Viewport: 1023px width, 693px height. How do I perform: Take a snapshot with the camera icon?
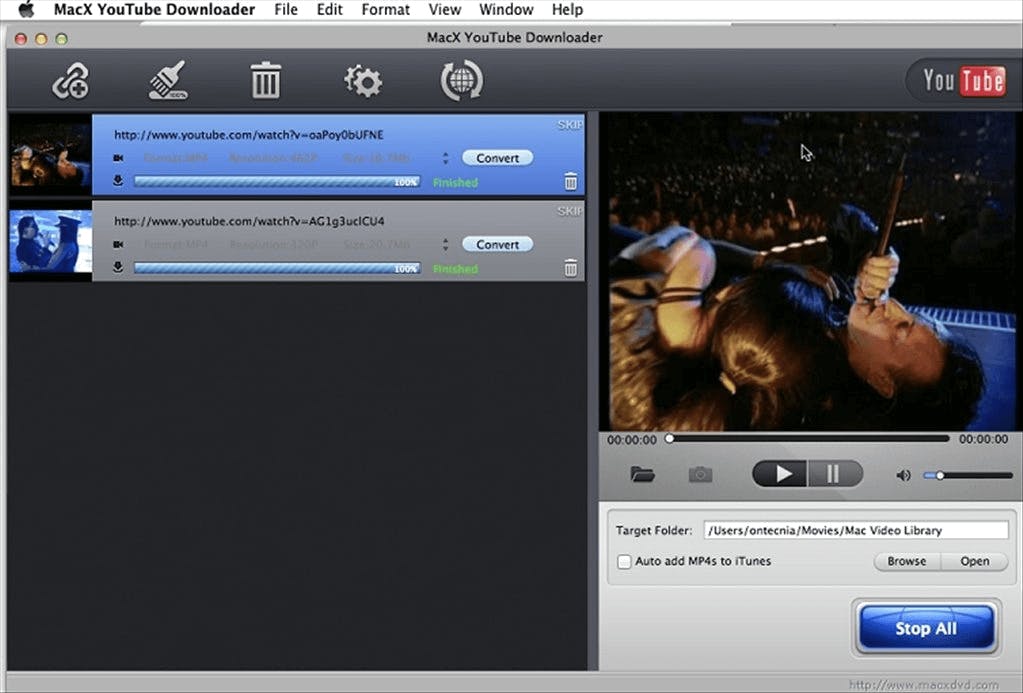[701, 474]
